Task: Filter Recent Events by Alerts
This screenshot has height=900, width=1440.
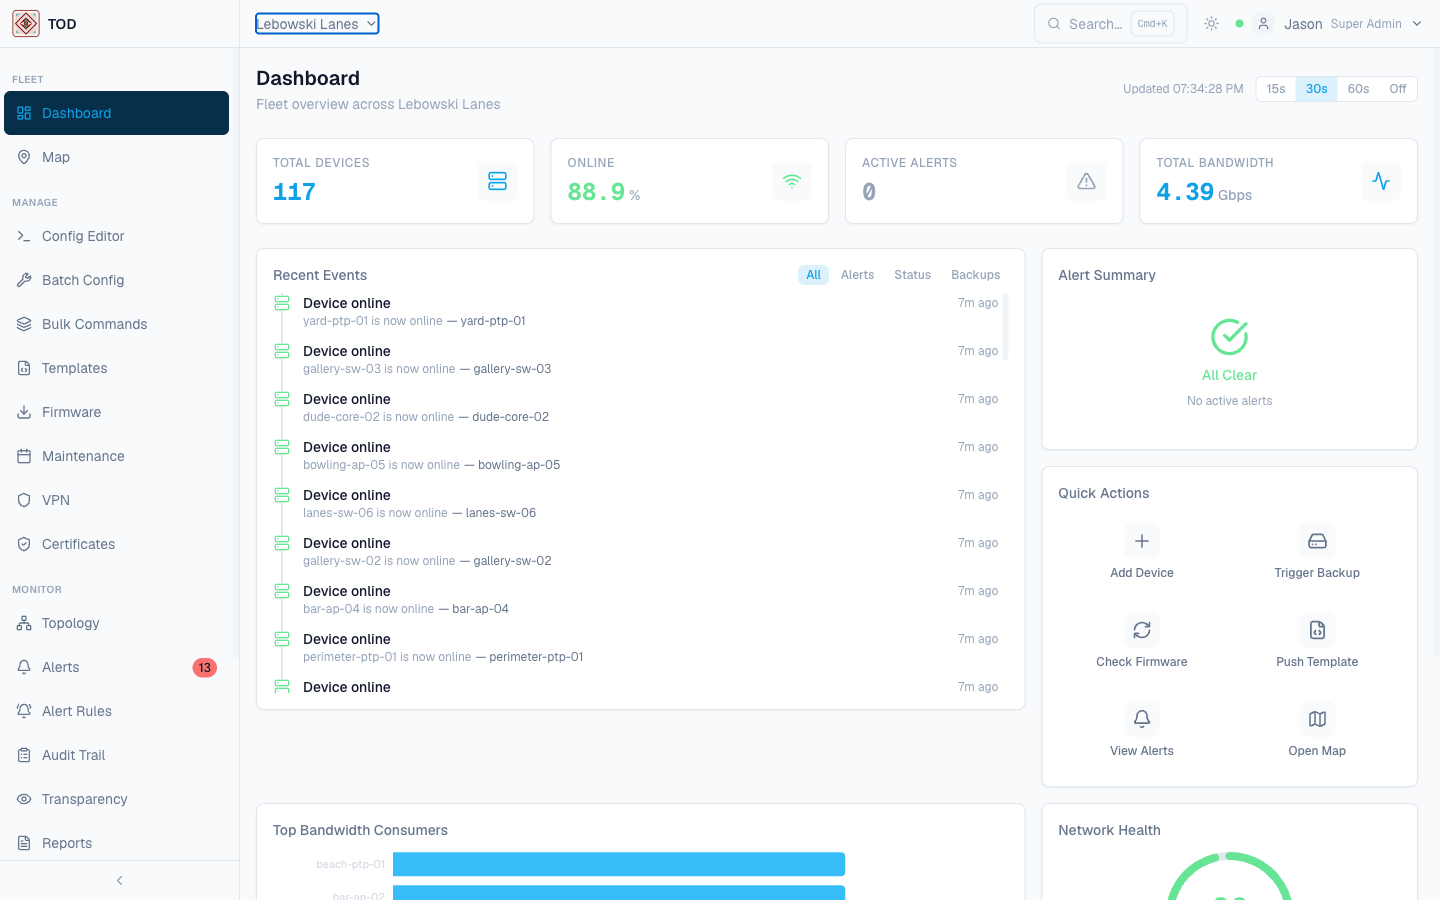Action: (857, 274)
